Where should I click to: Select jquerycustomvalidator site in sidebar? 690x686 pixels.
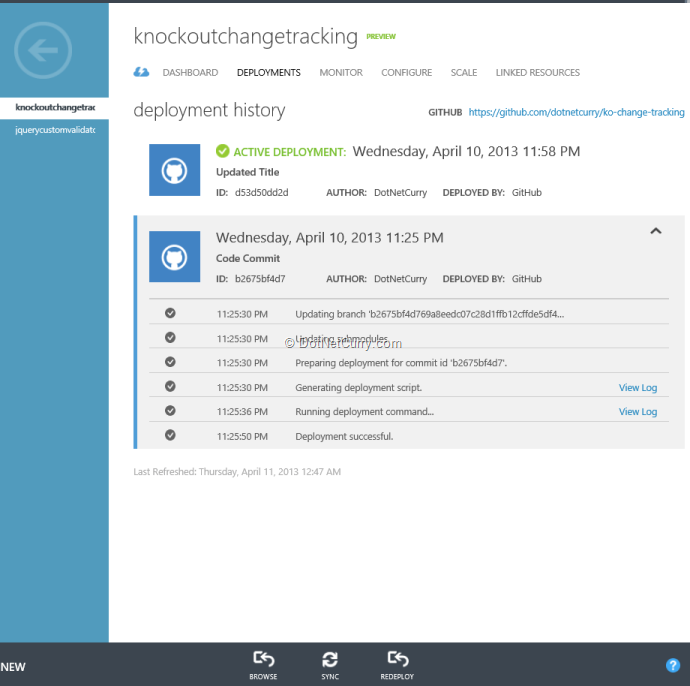tap(54, 130)
